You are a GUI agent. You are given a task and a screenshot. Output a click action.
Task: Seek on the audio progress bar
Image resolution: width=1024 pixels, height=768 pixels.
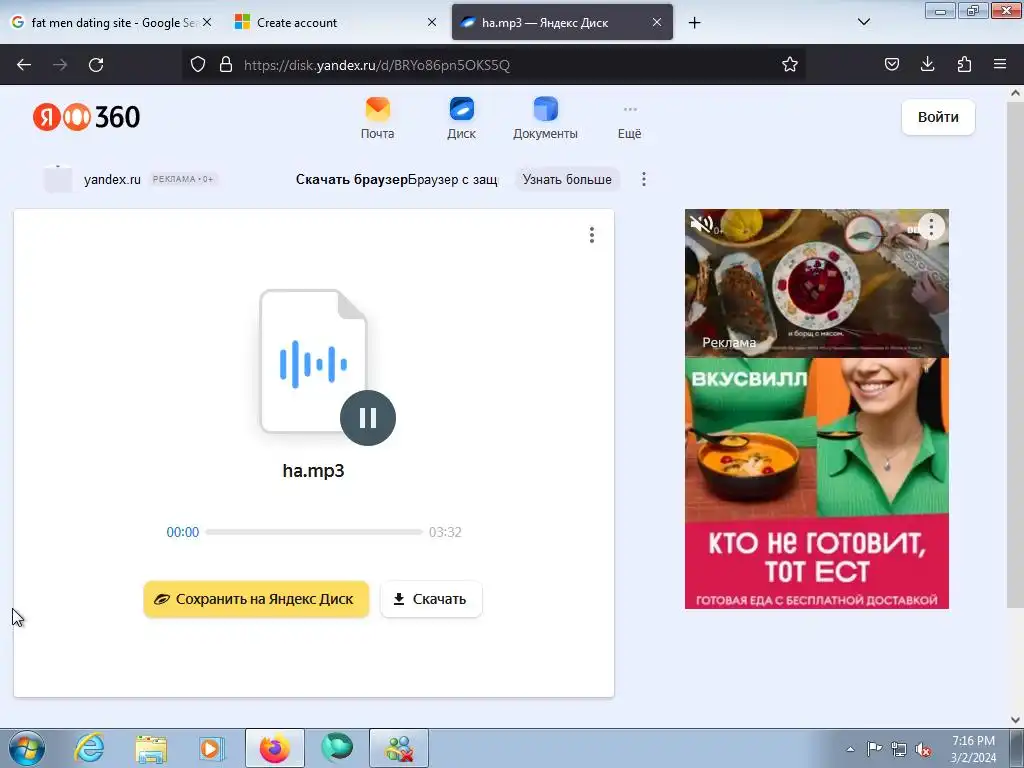(x=314, y=532)
